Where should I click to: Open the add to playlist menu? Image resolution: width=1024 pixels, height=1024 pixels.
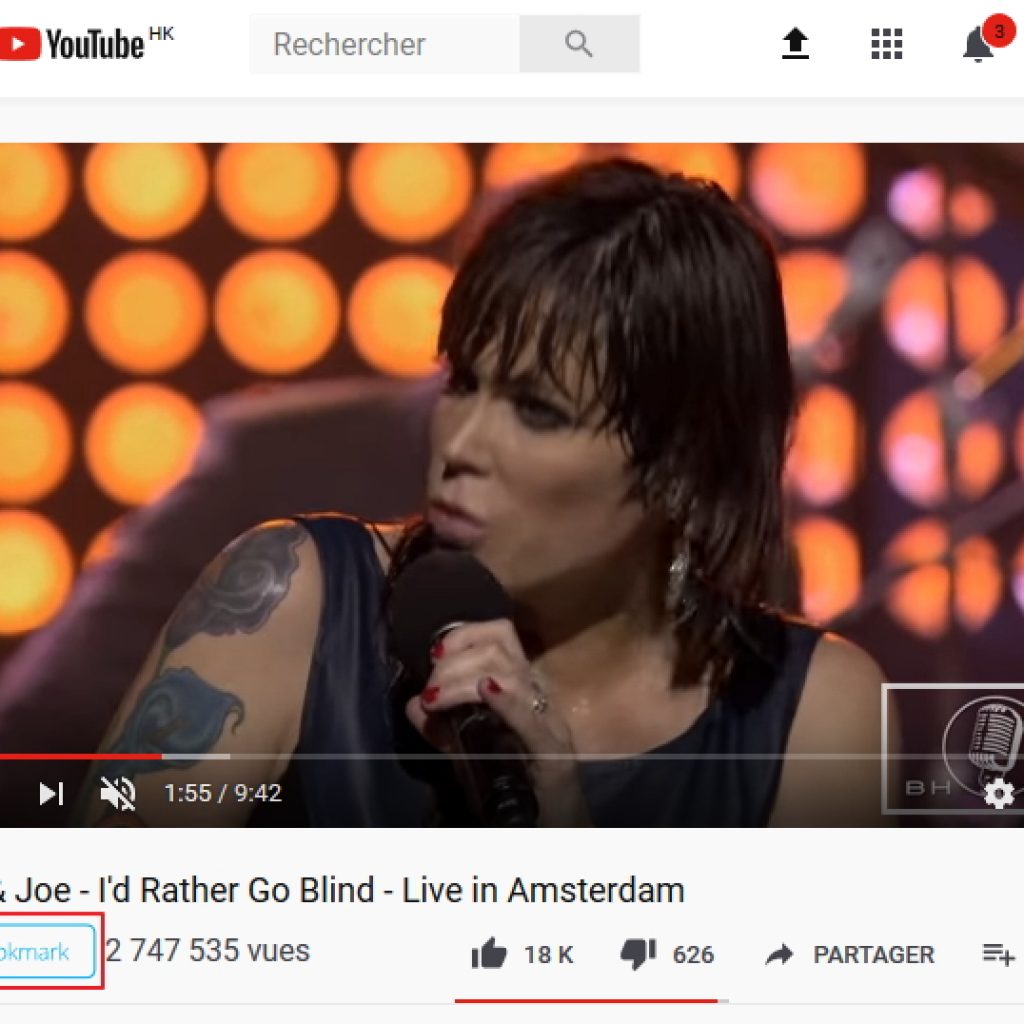tap(998, 954)
